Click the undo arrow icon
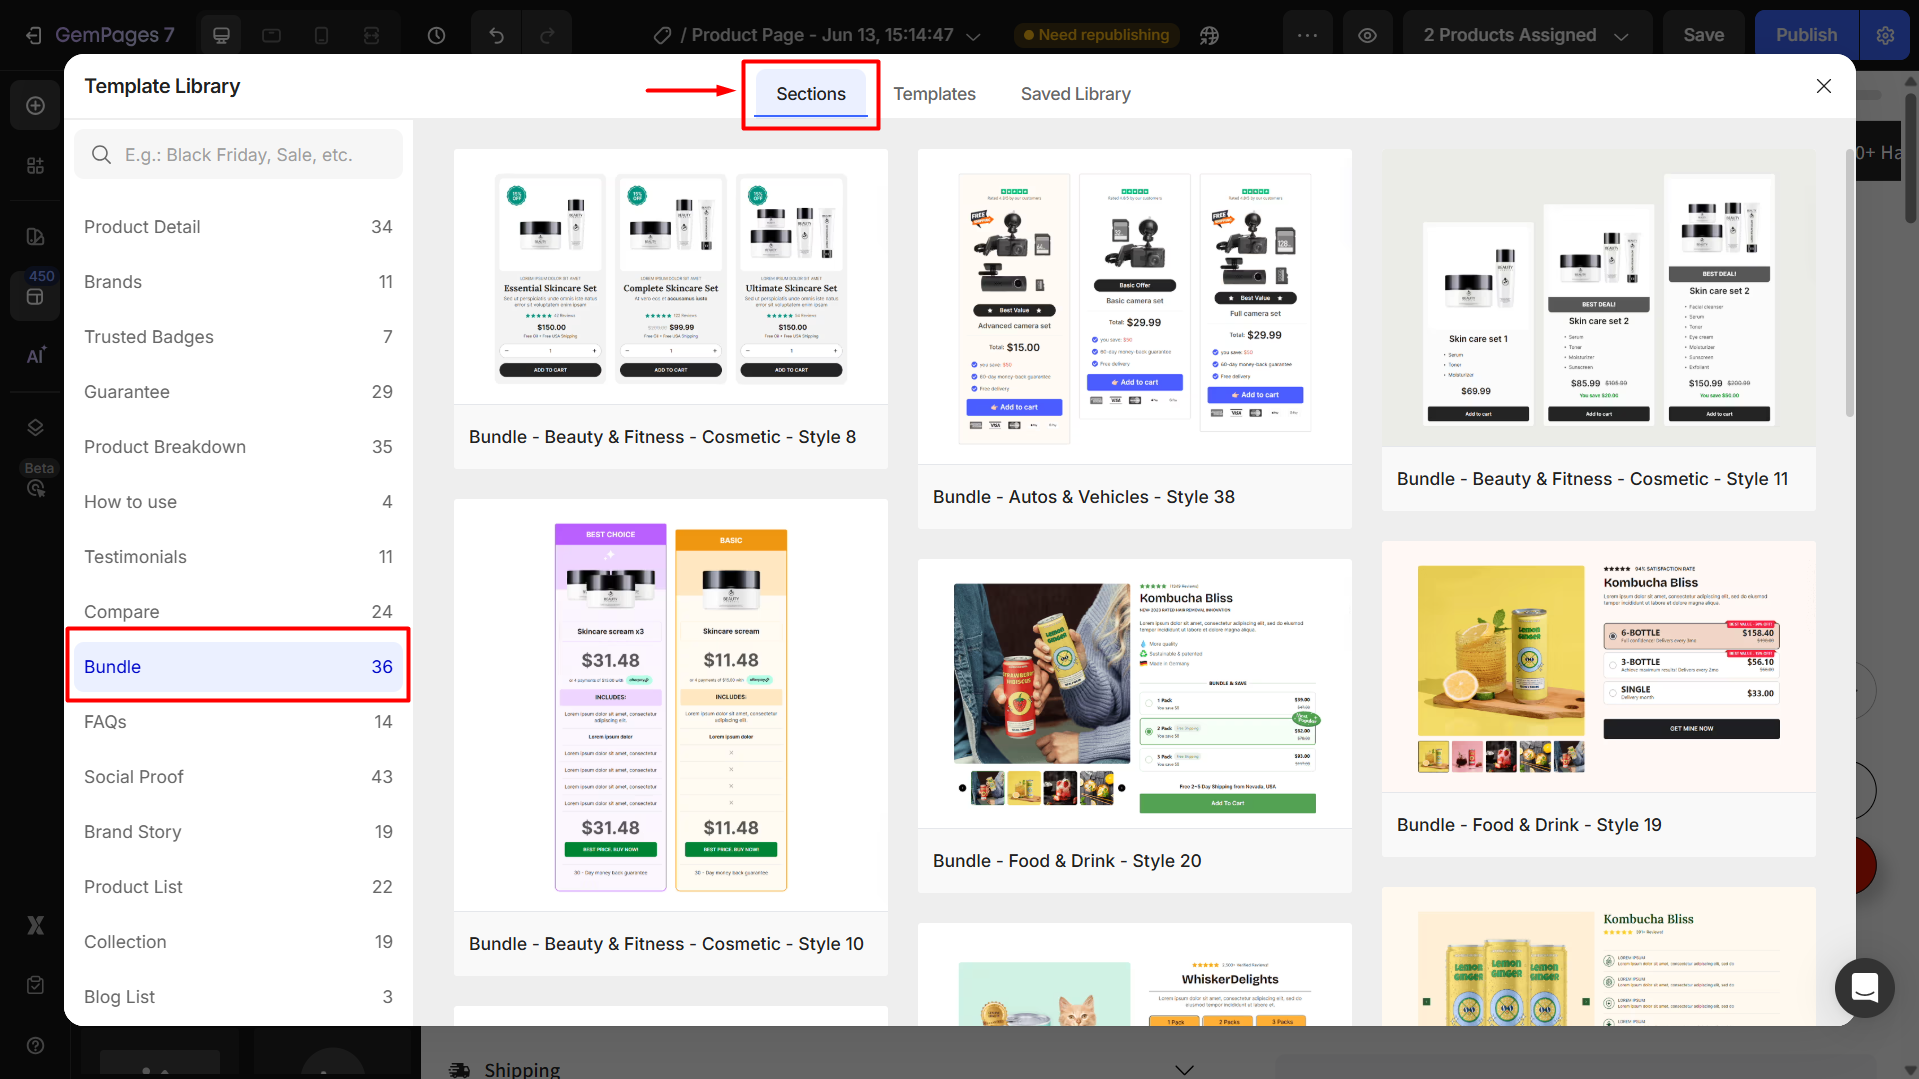1919x1079 pixels. click(496, 35)
